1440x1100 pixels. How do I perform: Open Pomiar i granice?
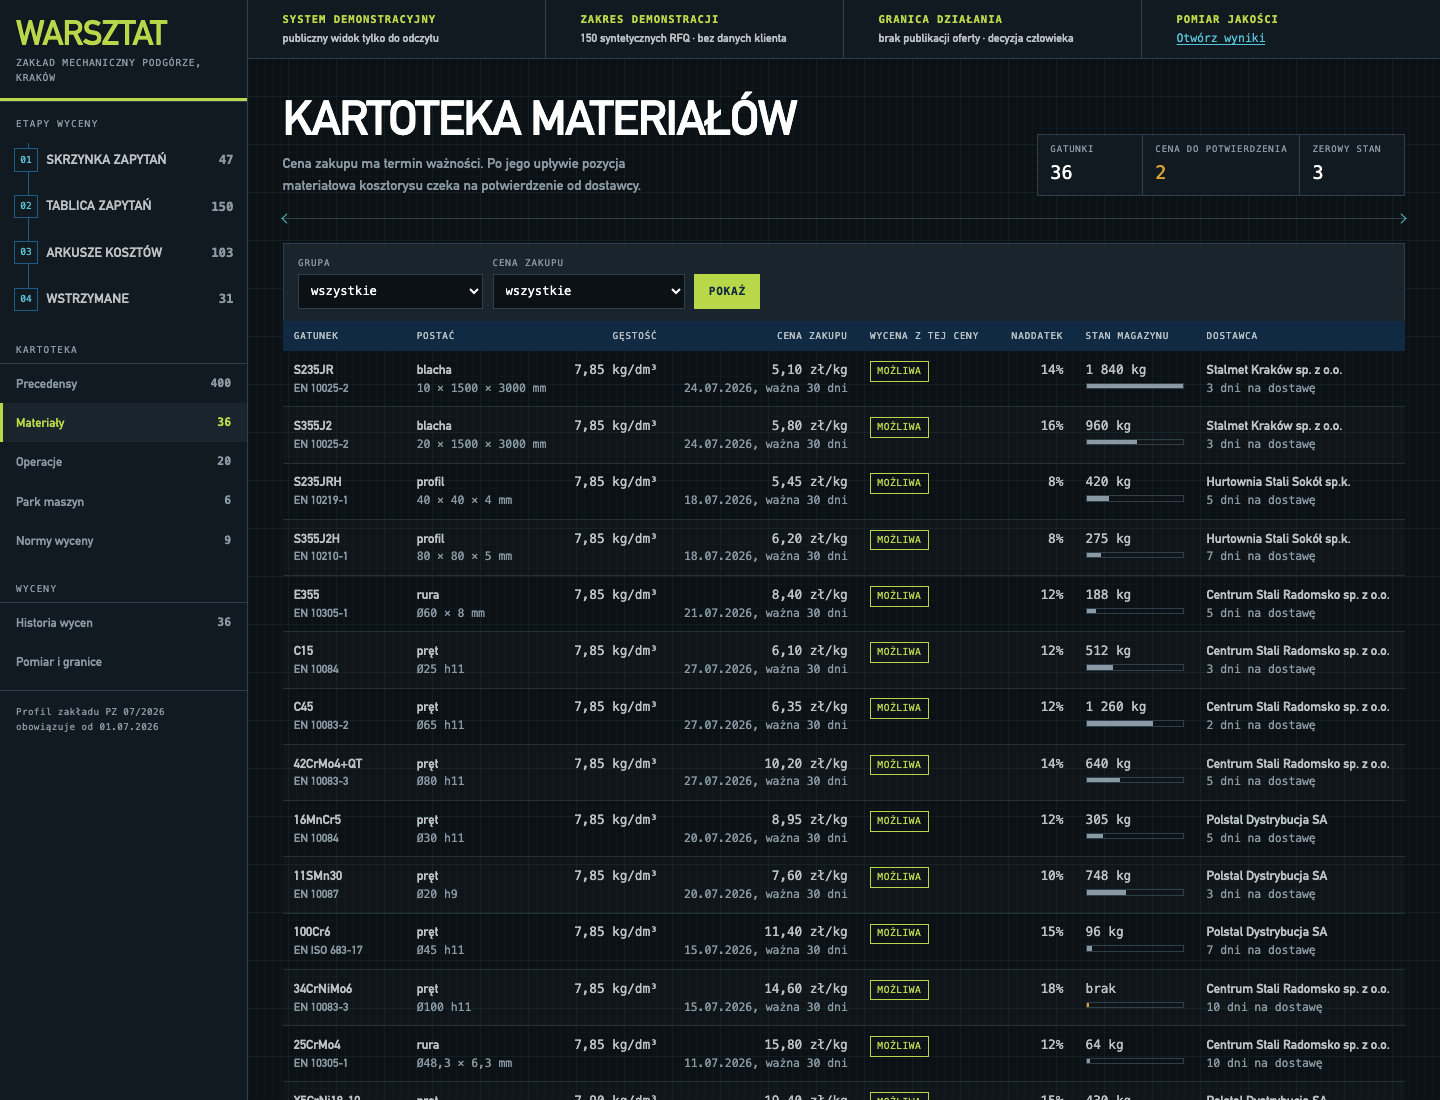click(x=123, y=661)
